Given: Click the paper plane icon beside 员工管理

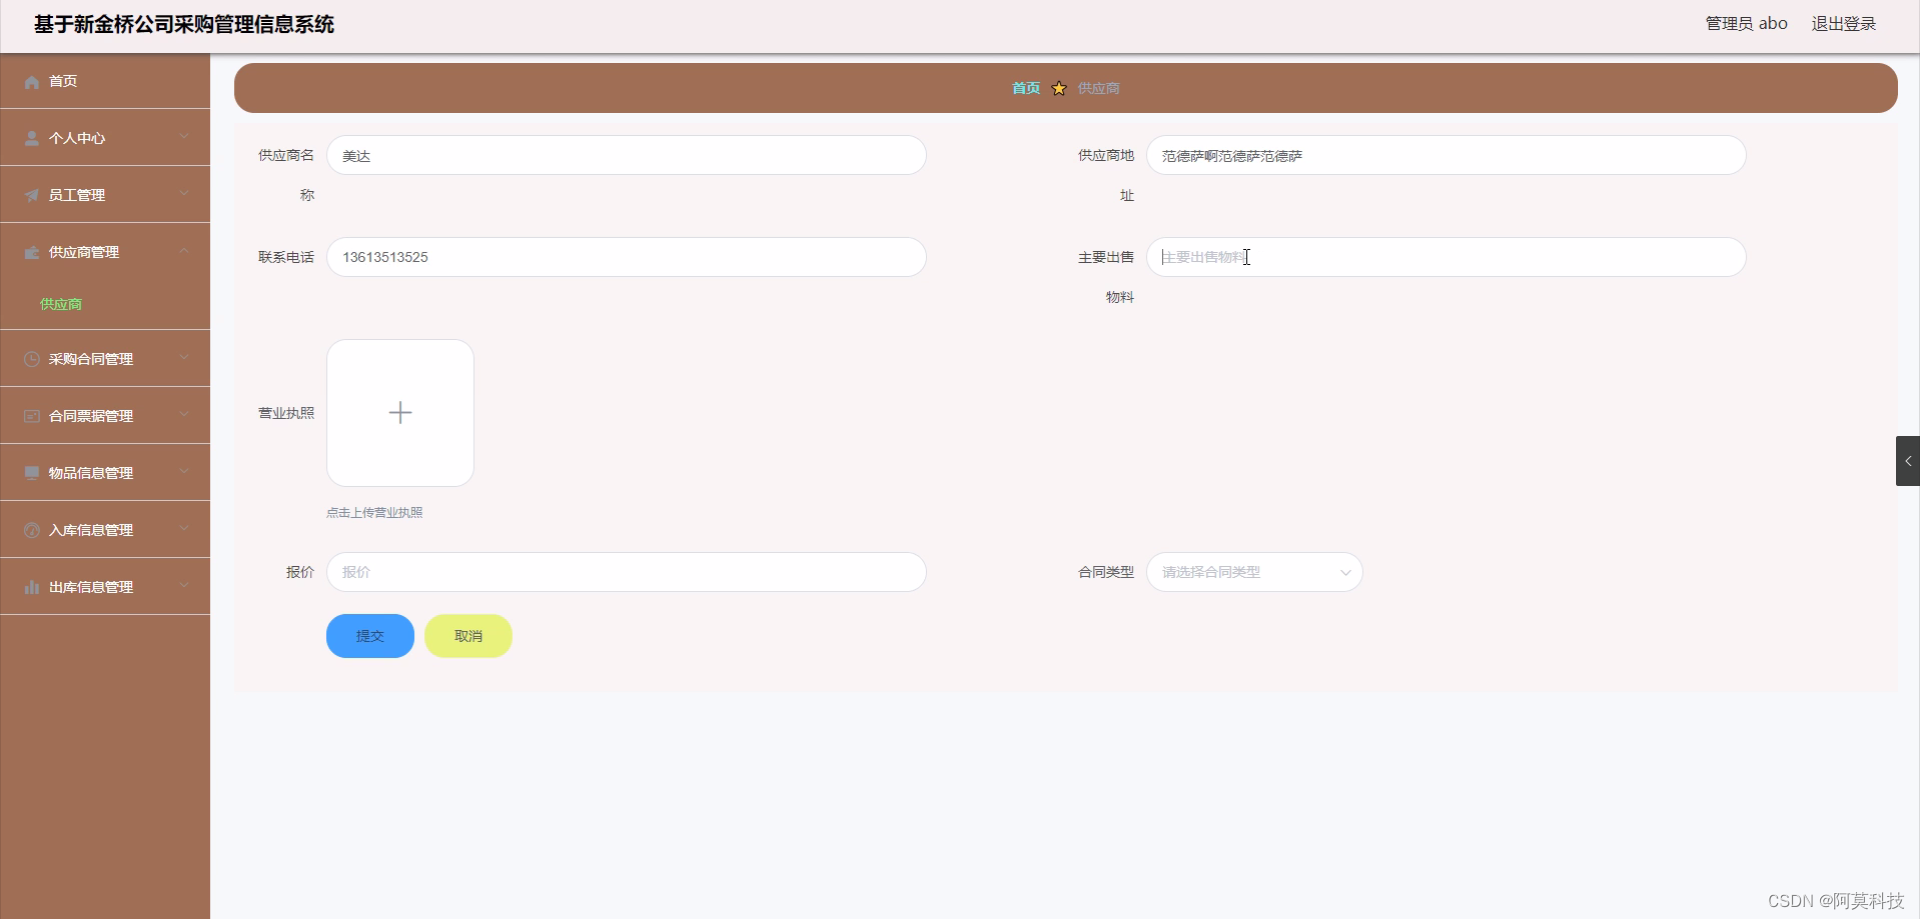Looking at the screenshot, I should pyautogui.click(x=32, y=196).
